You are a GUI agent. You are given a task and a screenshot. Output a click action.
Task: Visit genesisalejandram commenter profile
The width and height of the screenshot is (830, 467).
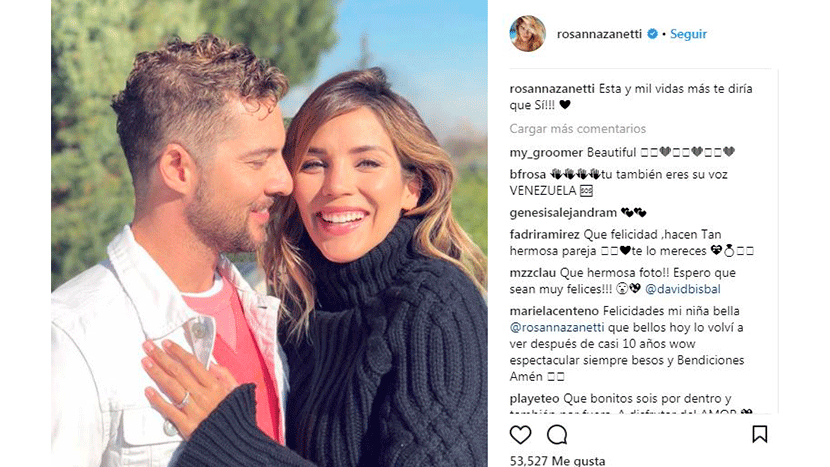563,213
